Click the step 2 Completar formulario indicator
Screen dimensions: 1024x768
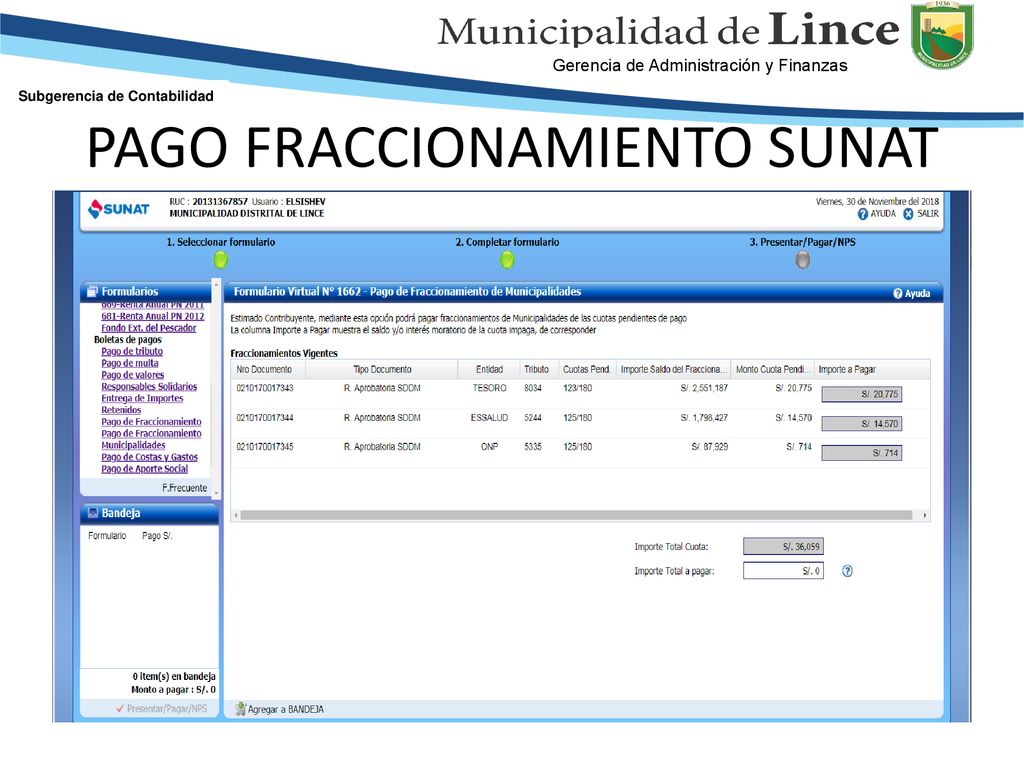[507, 260]
